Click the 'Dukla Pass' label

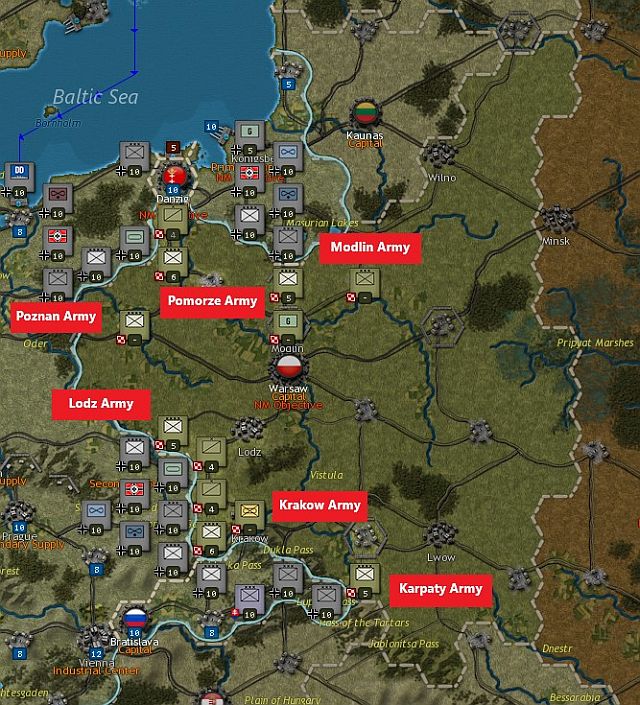(289, 550)
